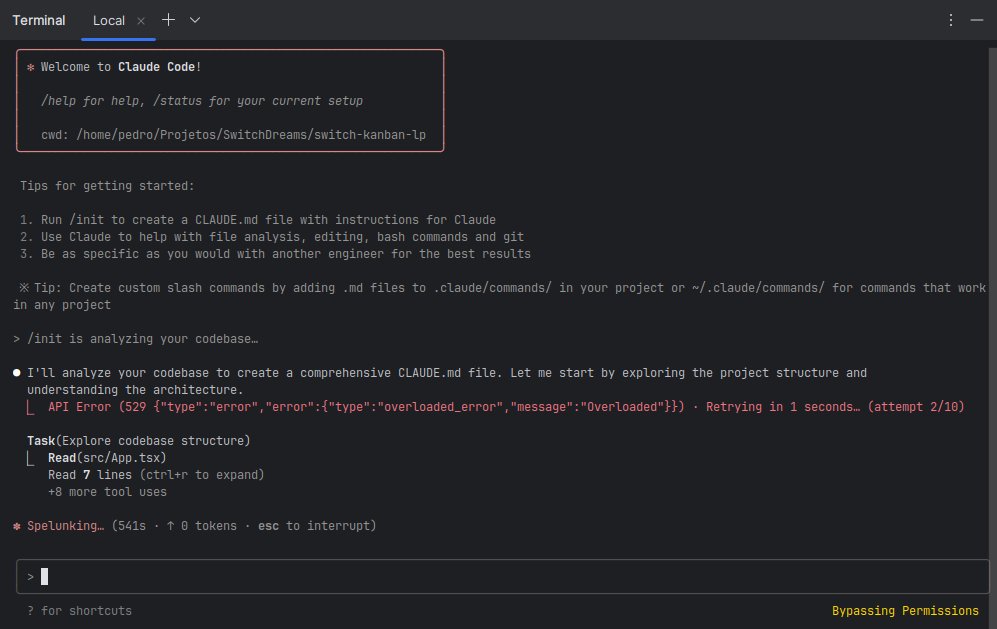Click the API Error overloaded_error message
Viewport: 997px width, 629px height.
(x=505, y=407)
